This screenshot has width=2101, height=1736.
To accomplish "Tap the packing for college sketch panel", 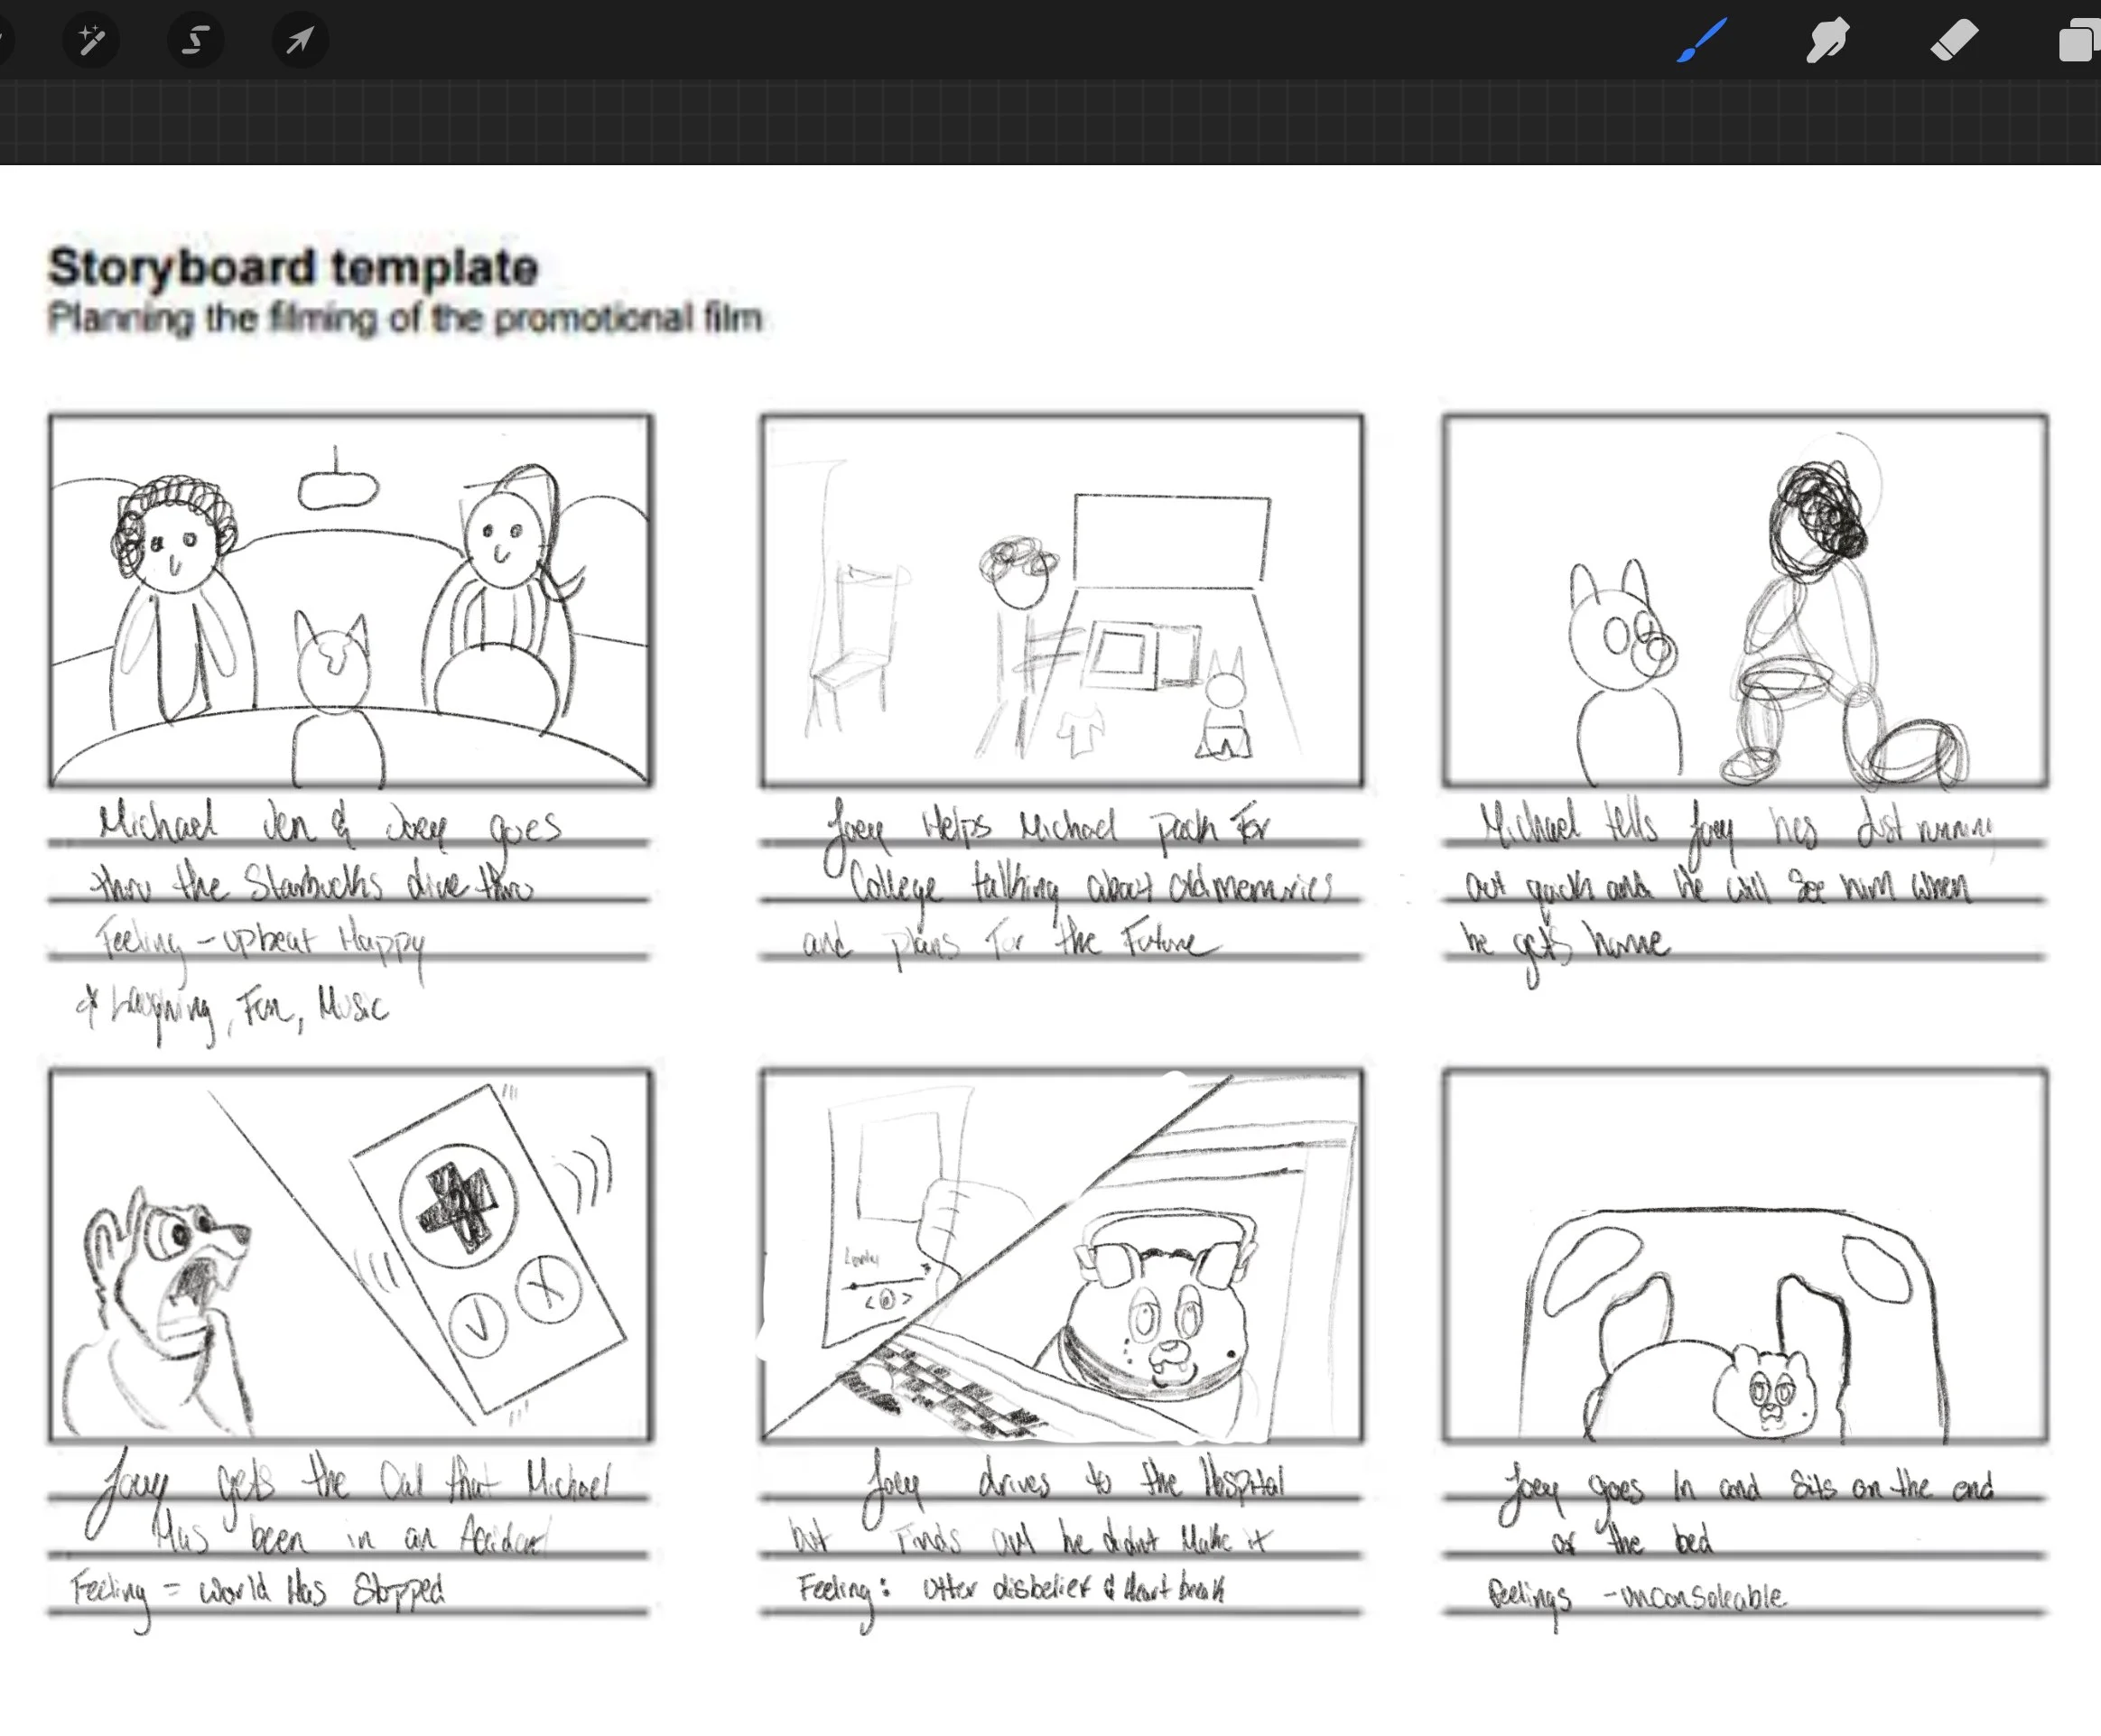I will (x=1061, y=600).
